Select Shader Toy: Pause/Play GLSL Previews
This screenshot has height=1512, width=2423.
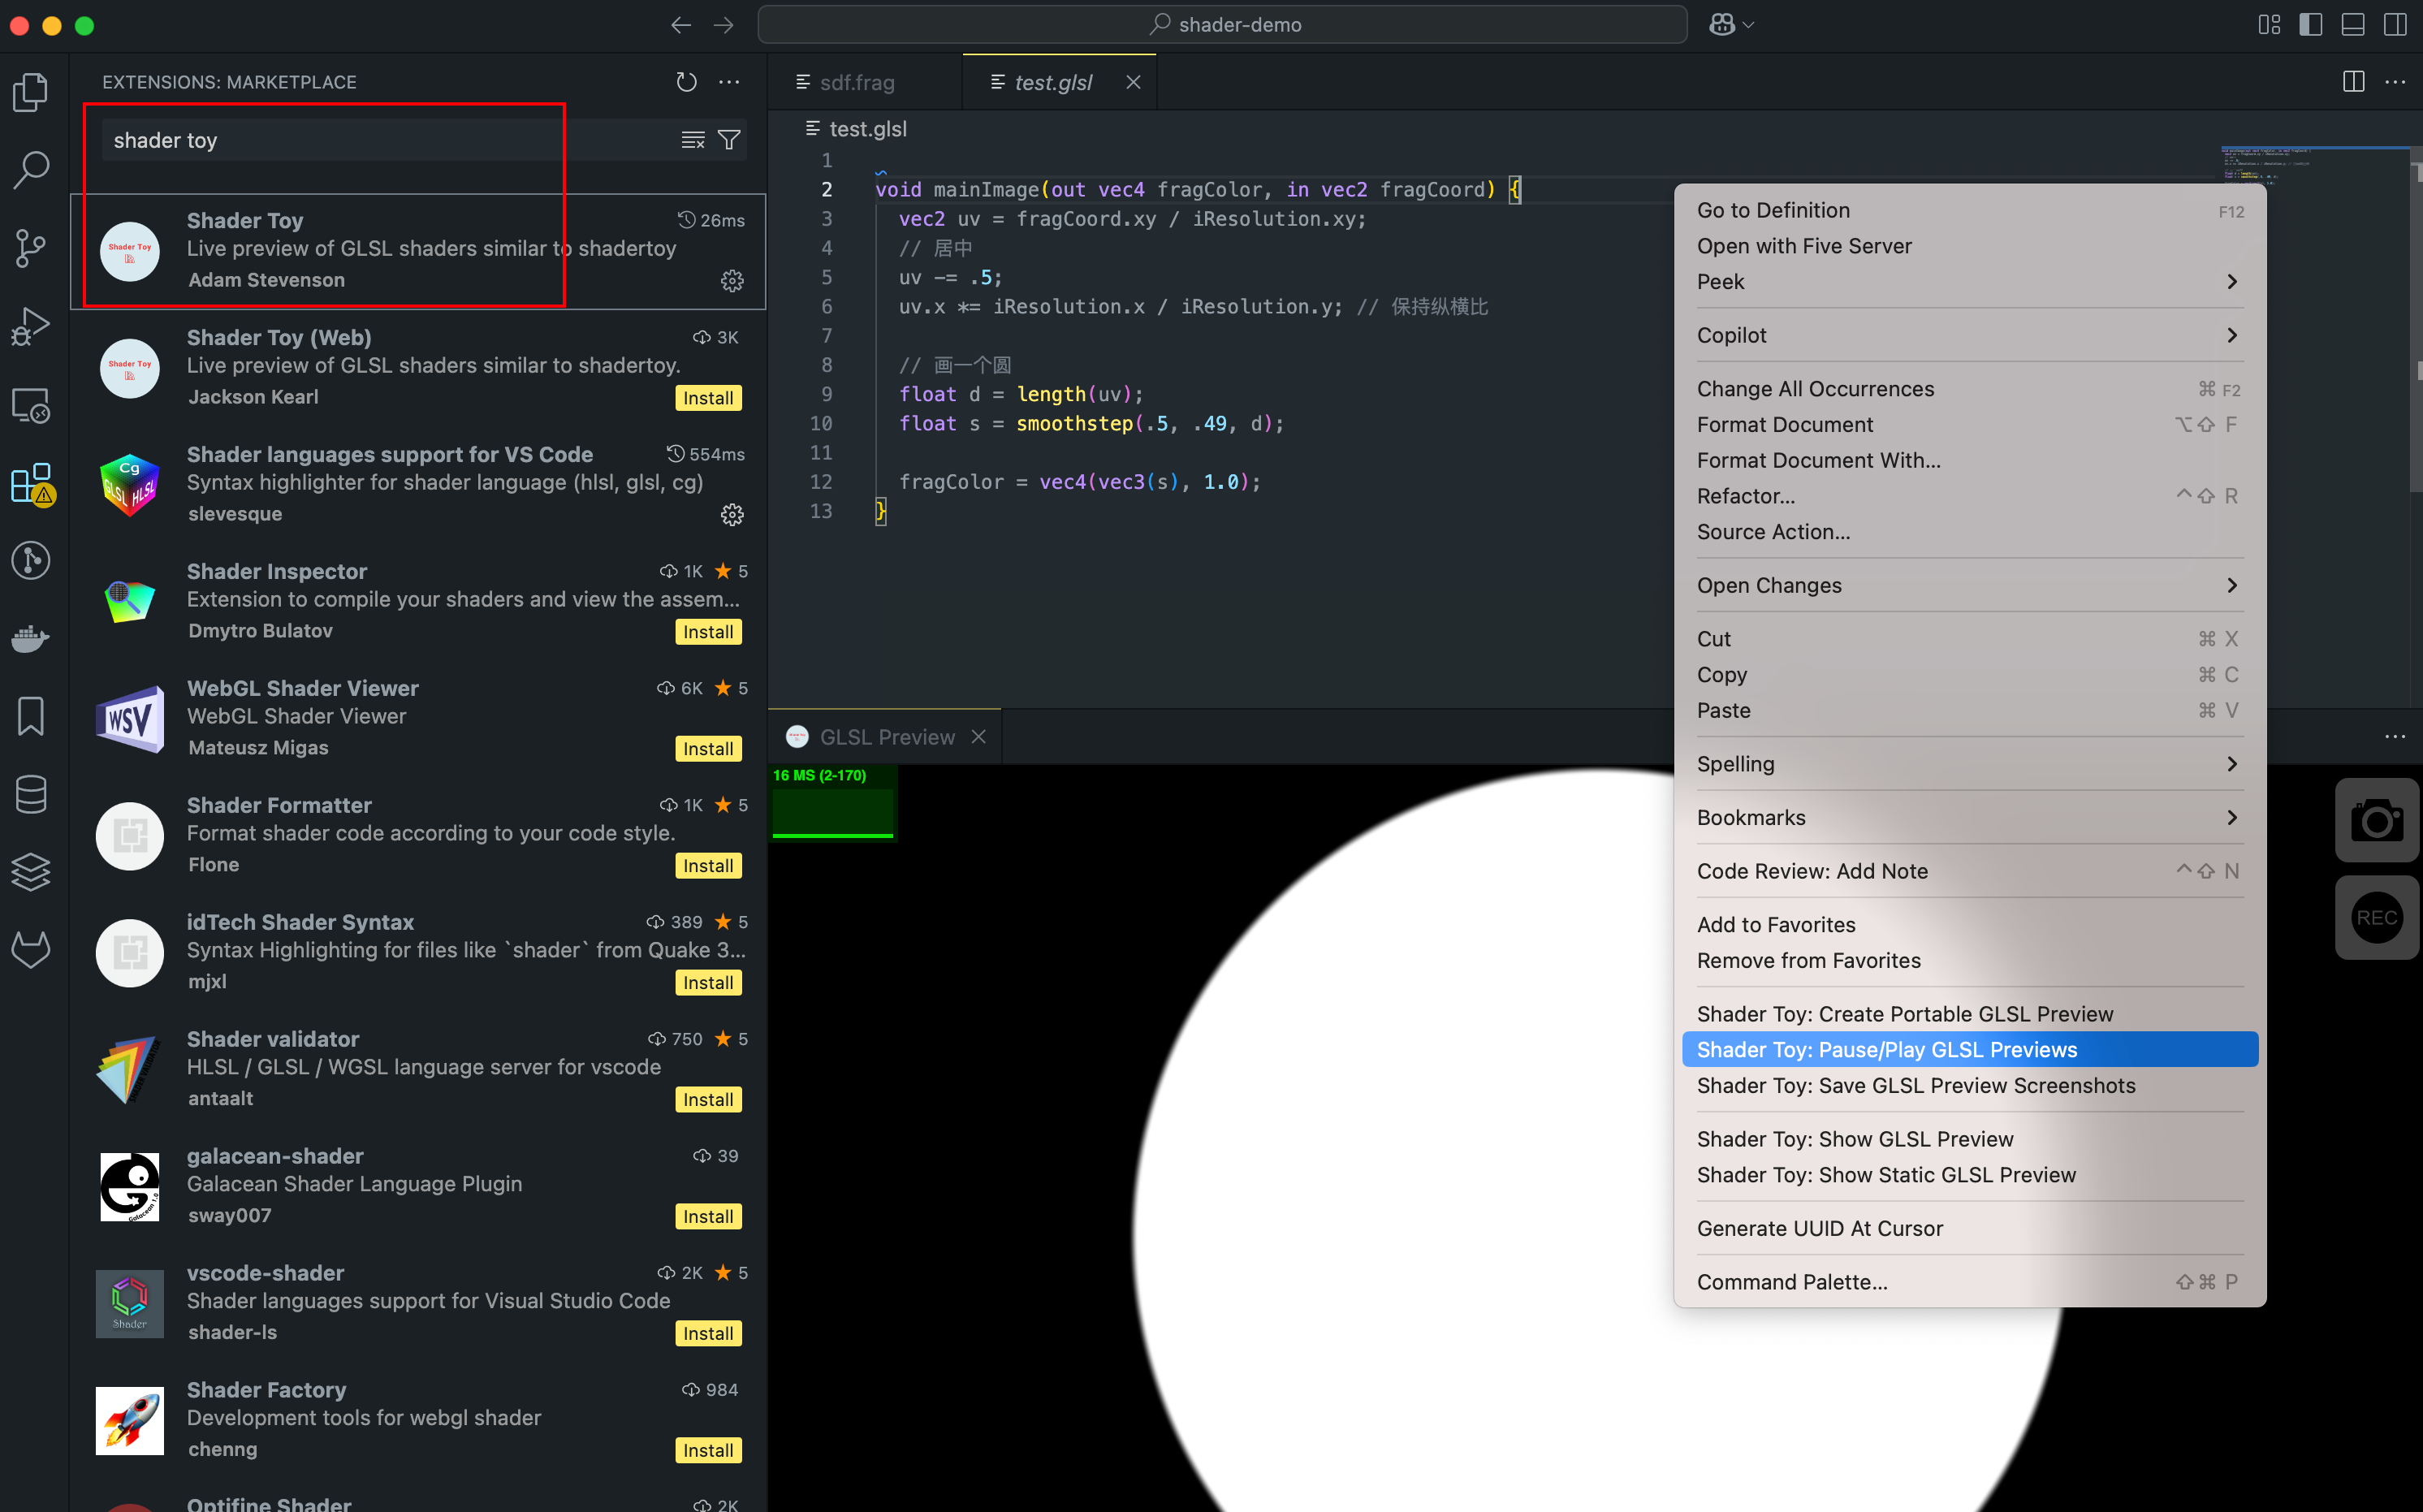click(1969, 1050)
